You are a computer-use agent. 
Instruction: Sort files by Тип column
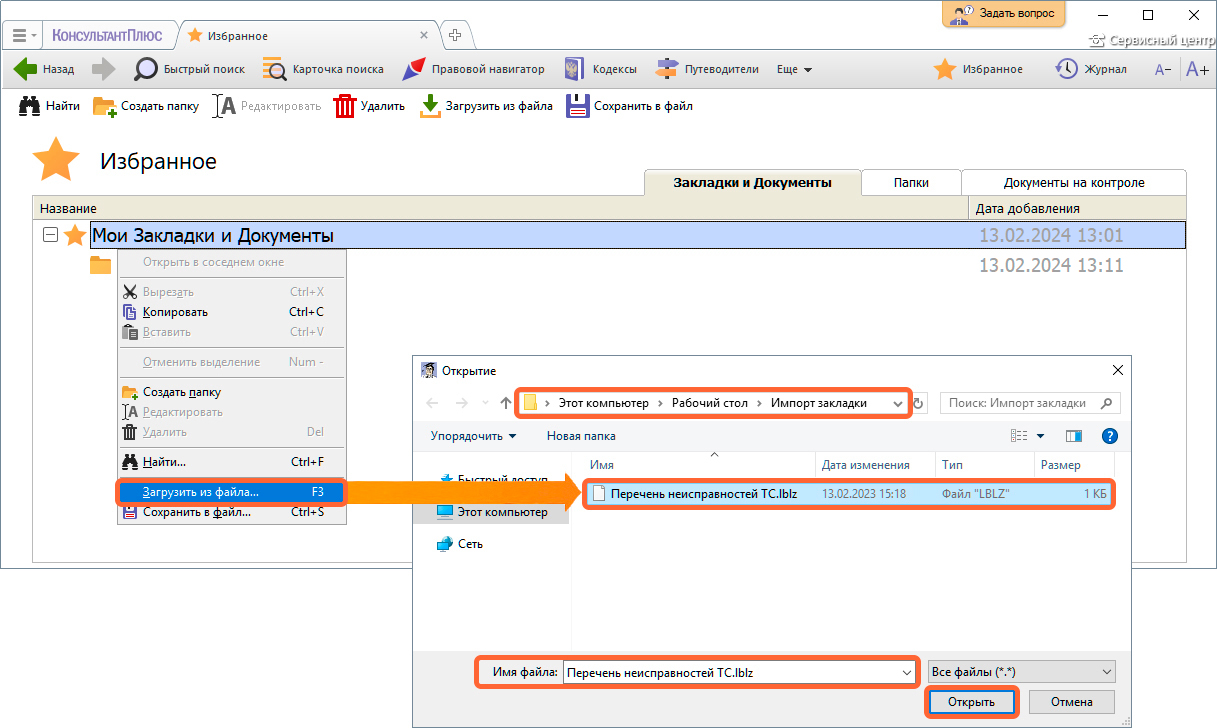point(984,465)
